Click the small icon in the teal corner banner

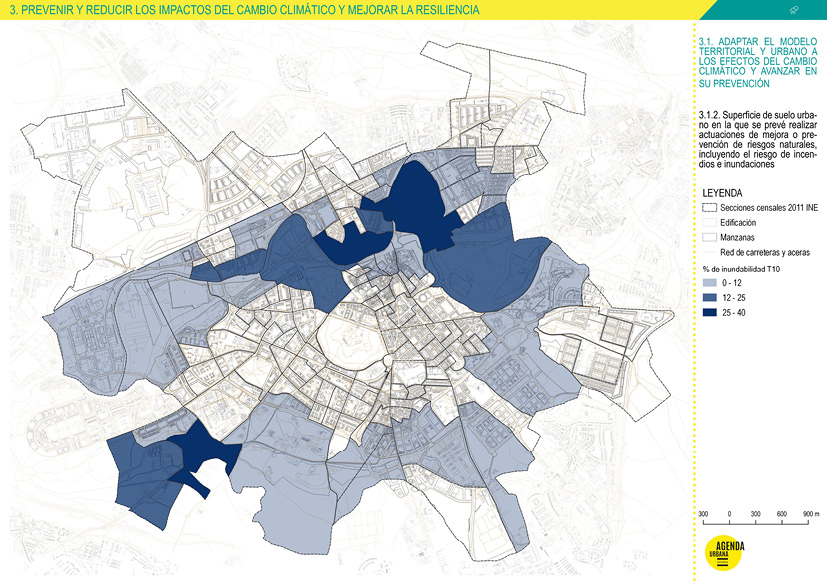(x=793, y=9)
